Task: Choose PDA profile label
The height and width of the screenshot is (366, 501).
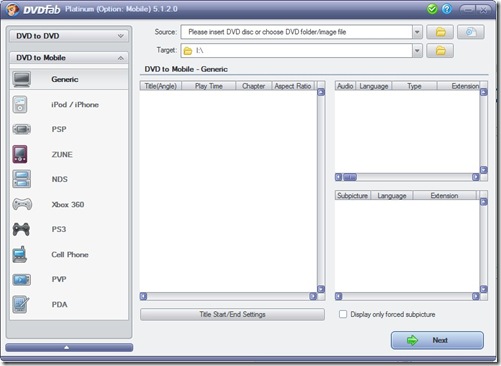Action: tap(60, 304)
